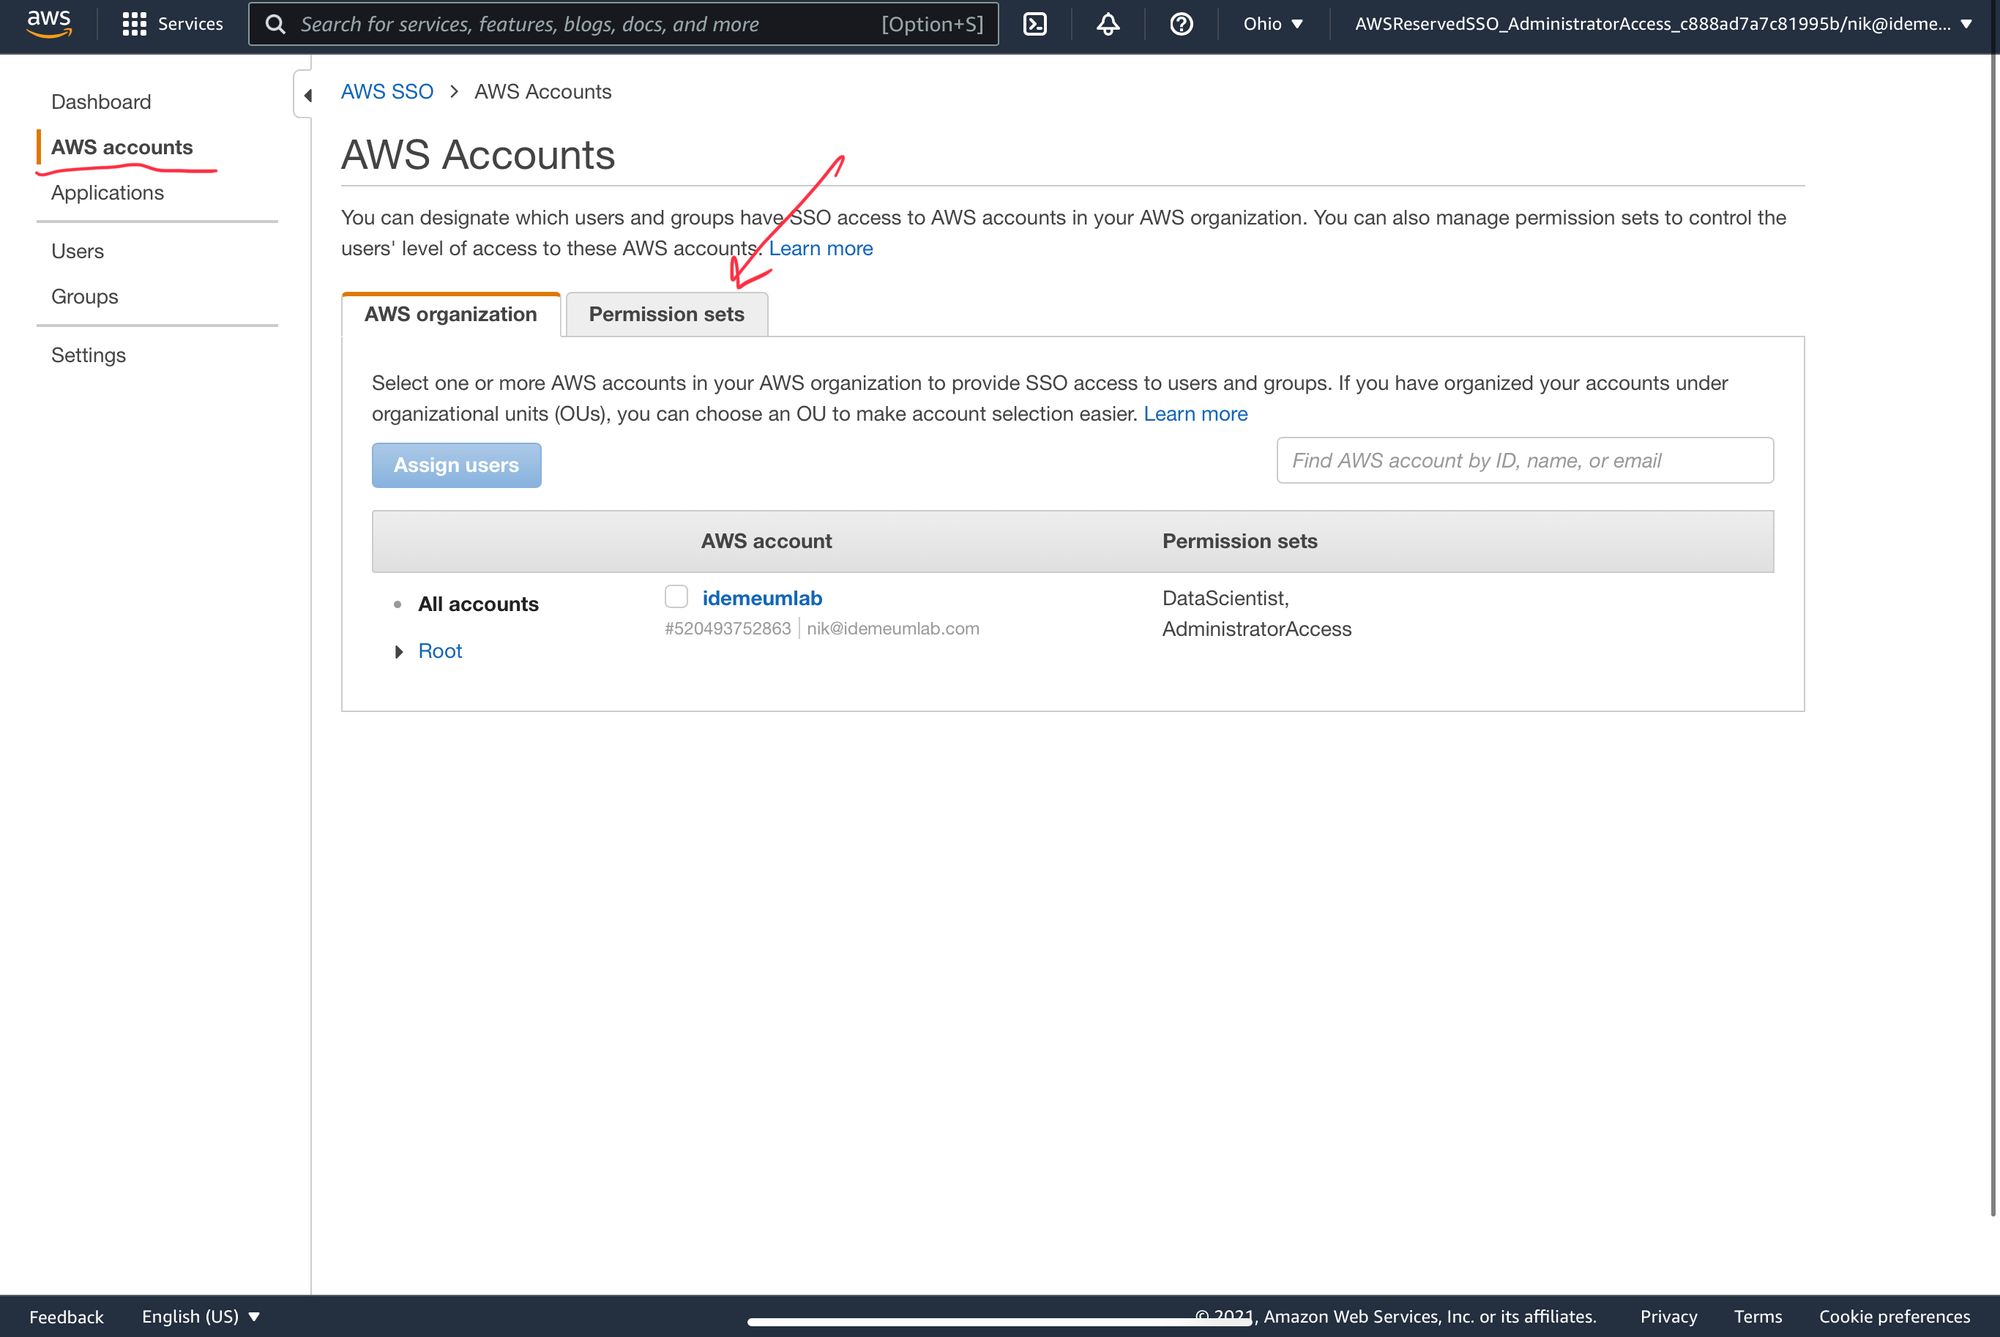Click the AdministratorAccess permission set text
Image resolution: width=2000 pixels, height=1337 pixels.
coord(1257,629)
